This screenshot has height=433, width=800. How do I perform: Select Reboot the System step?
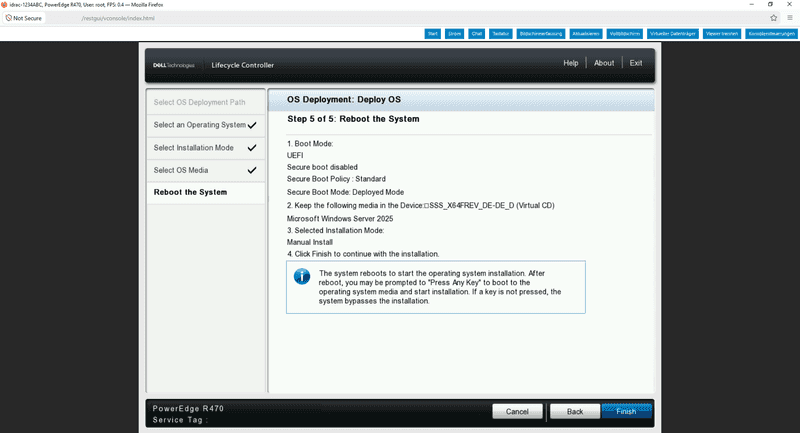point(206,192)
